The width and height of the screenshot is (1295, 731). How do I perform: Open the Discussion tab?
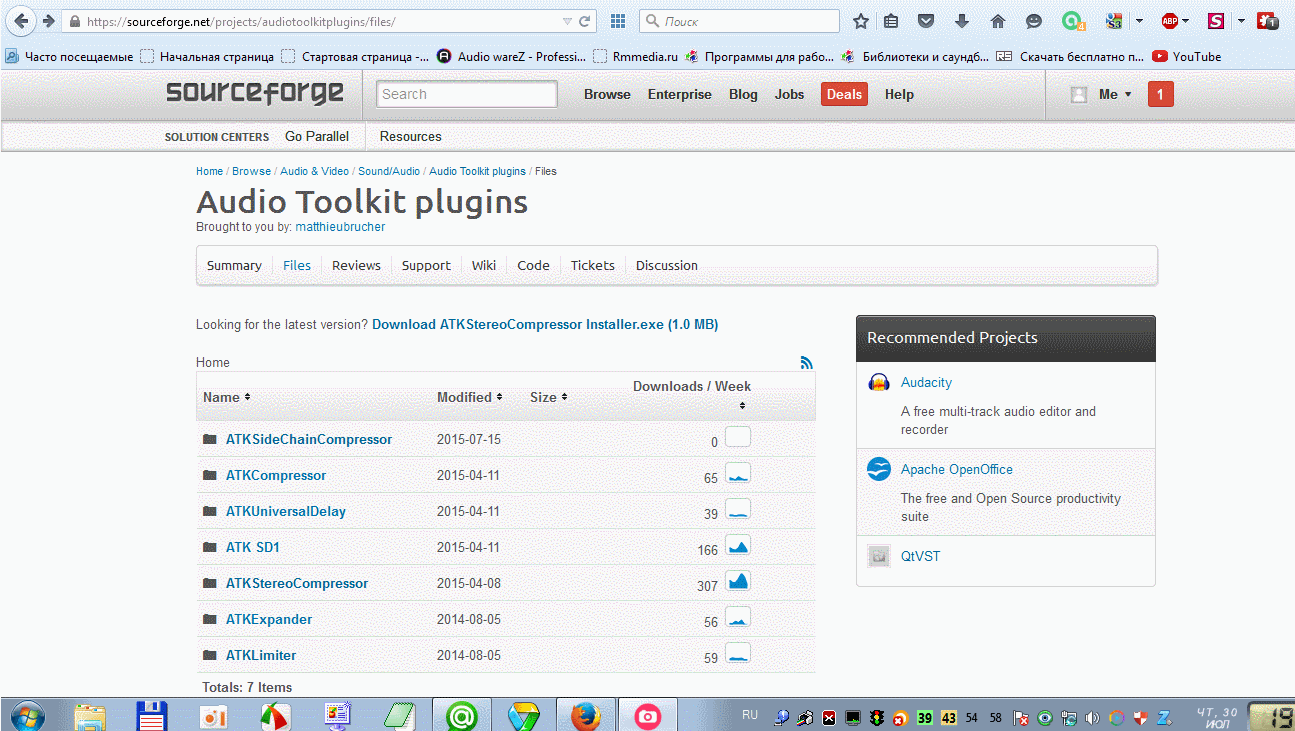coord(667,265)
